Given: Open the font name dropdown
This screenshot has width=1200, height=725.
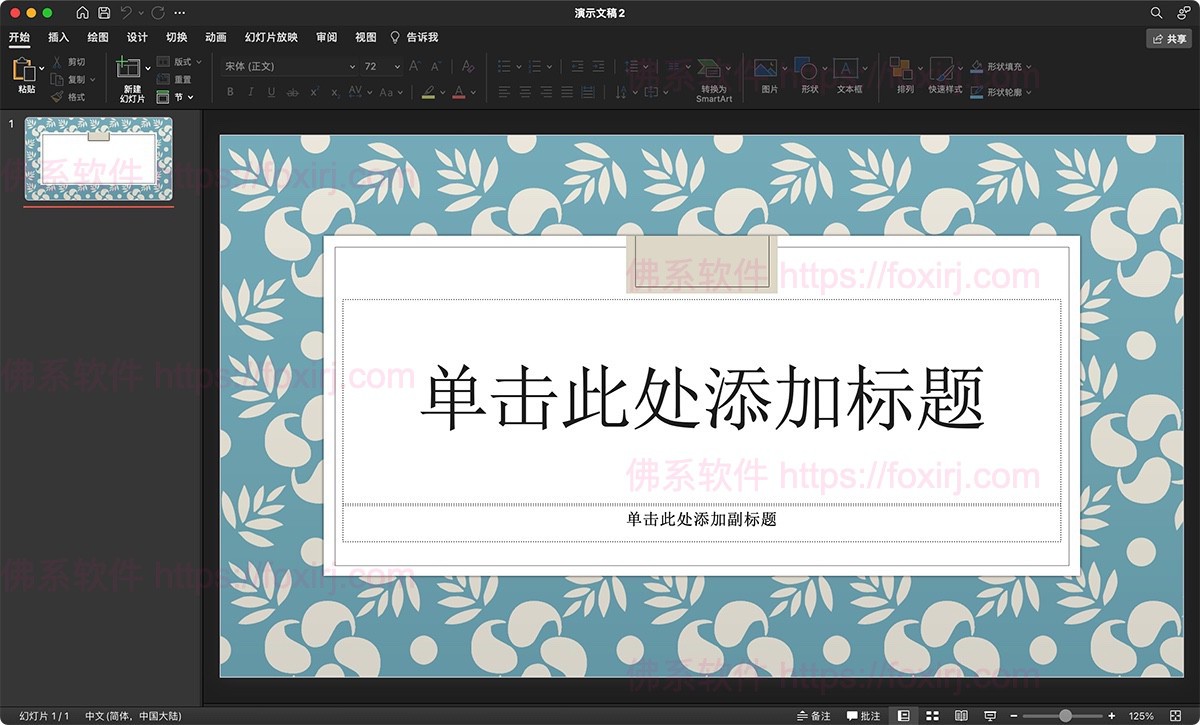Looking at the screenshot, I should click(x=352, y=65).
